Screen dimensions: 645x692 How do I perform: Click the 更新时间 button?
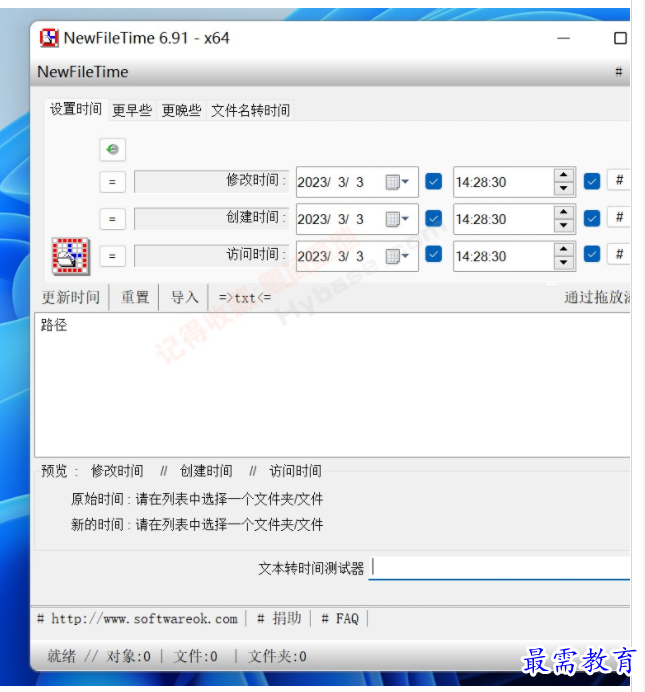71,297
